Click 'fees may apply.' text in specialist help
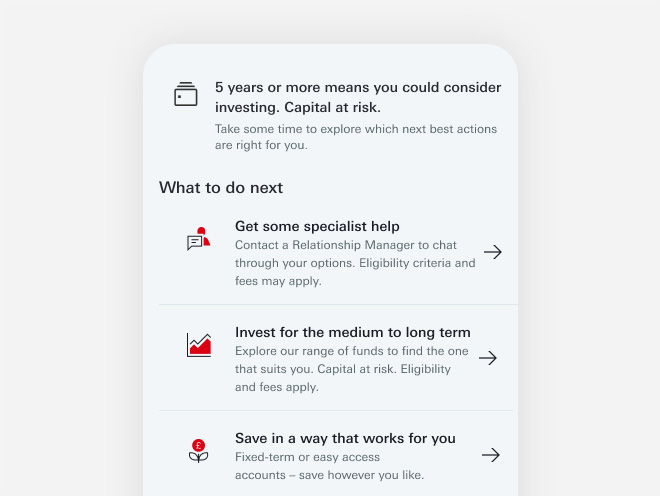This screenshot has width=660, height=496. pyautogui.click(x=278, y=281)
